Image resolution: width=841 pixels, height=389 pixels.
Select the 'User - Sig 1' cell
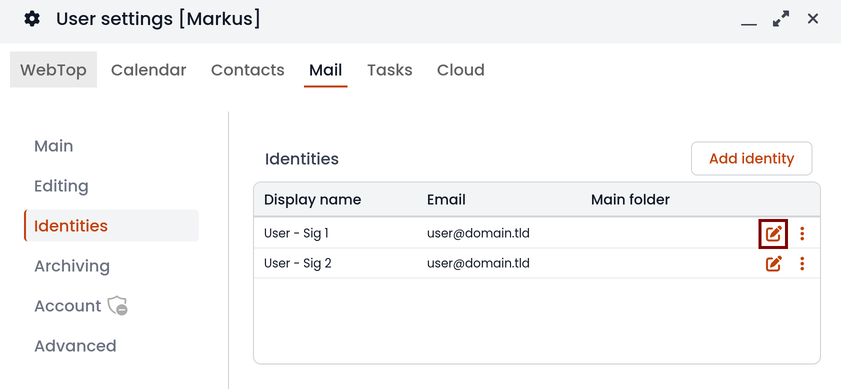296,233
